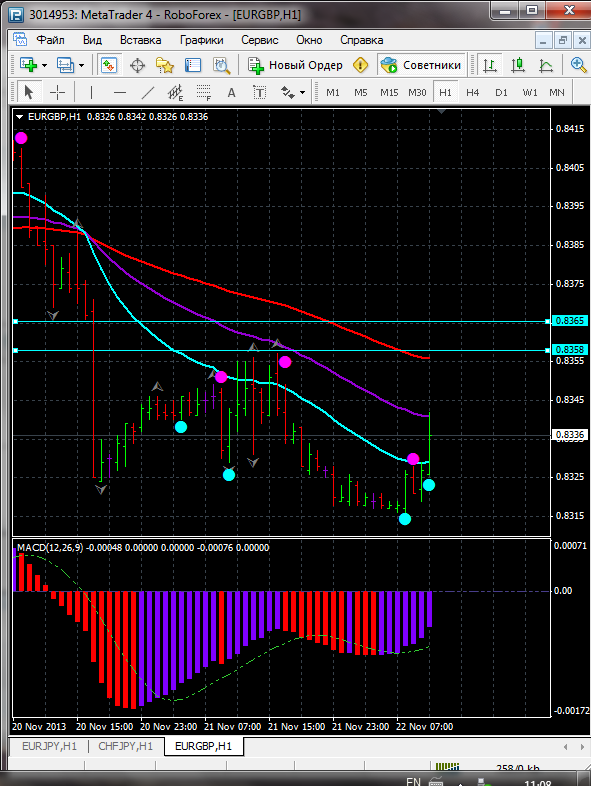Image resolution: width=600 pixels, height=786 pixels.
Task: Click the zoom in magnifier icon
Action: (578, 65)
